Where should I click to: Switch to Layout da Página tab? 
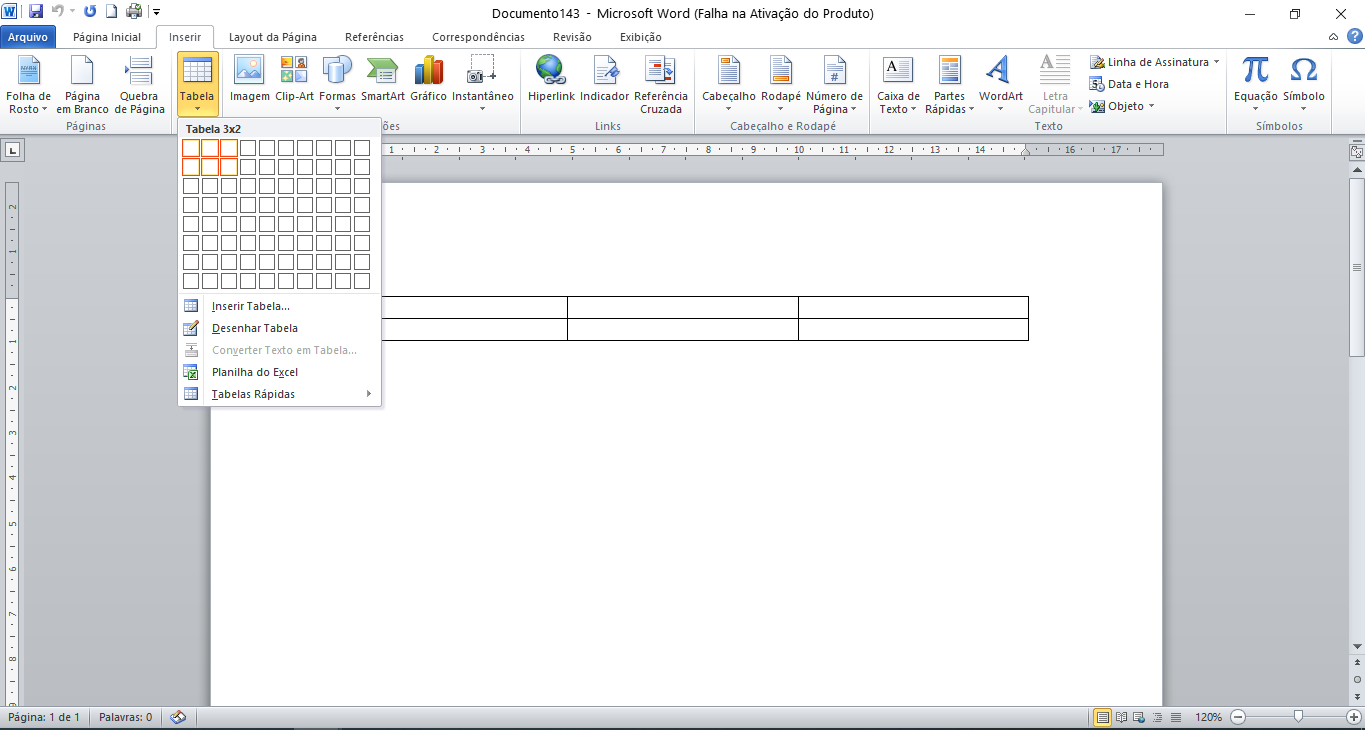273,37
